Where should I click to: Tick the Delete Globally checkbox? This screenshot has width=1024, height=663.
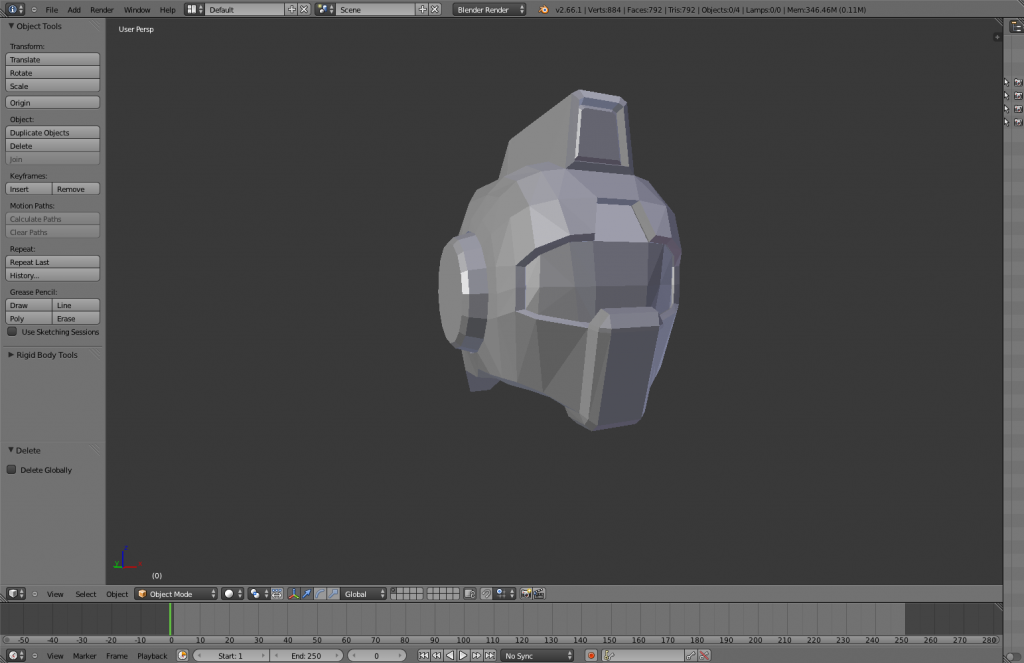(x=12, y=470)
